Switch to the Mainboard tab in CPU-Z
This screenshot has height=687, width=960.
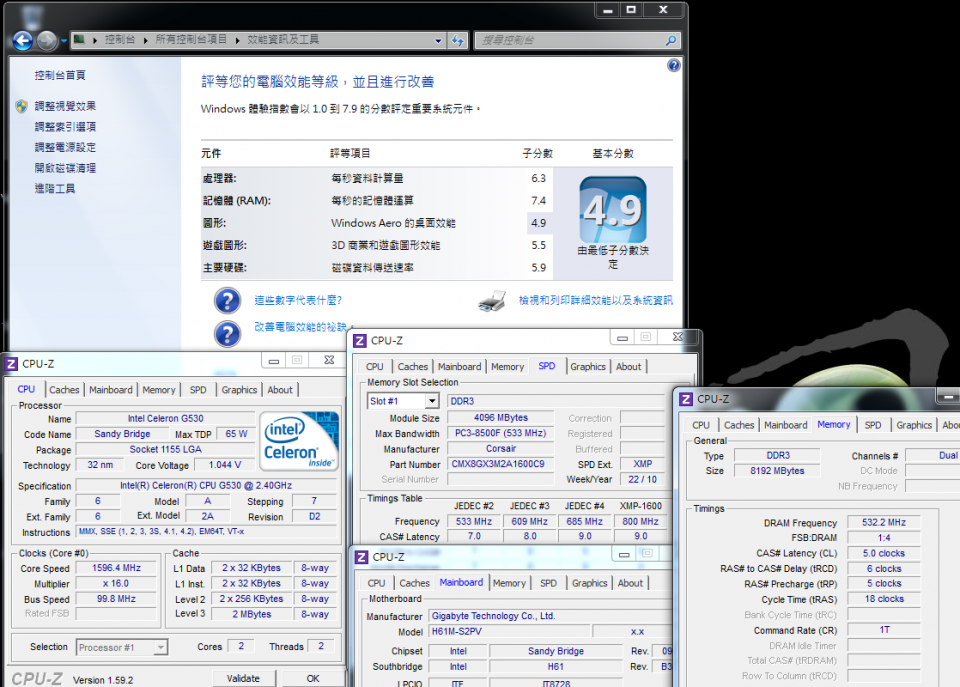coord(111,389)
